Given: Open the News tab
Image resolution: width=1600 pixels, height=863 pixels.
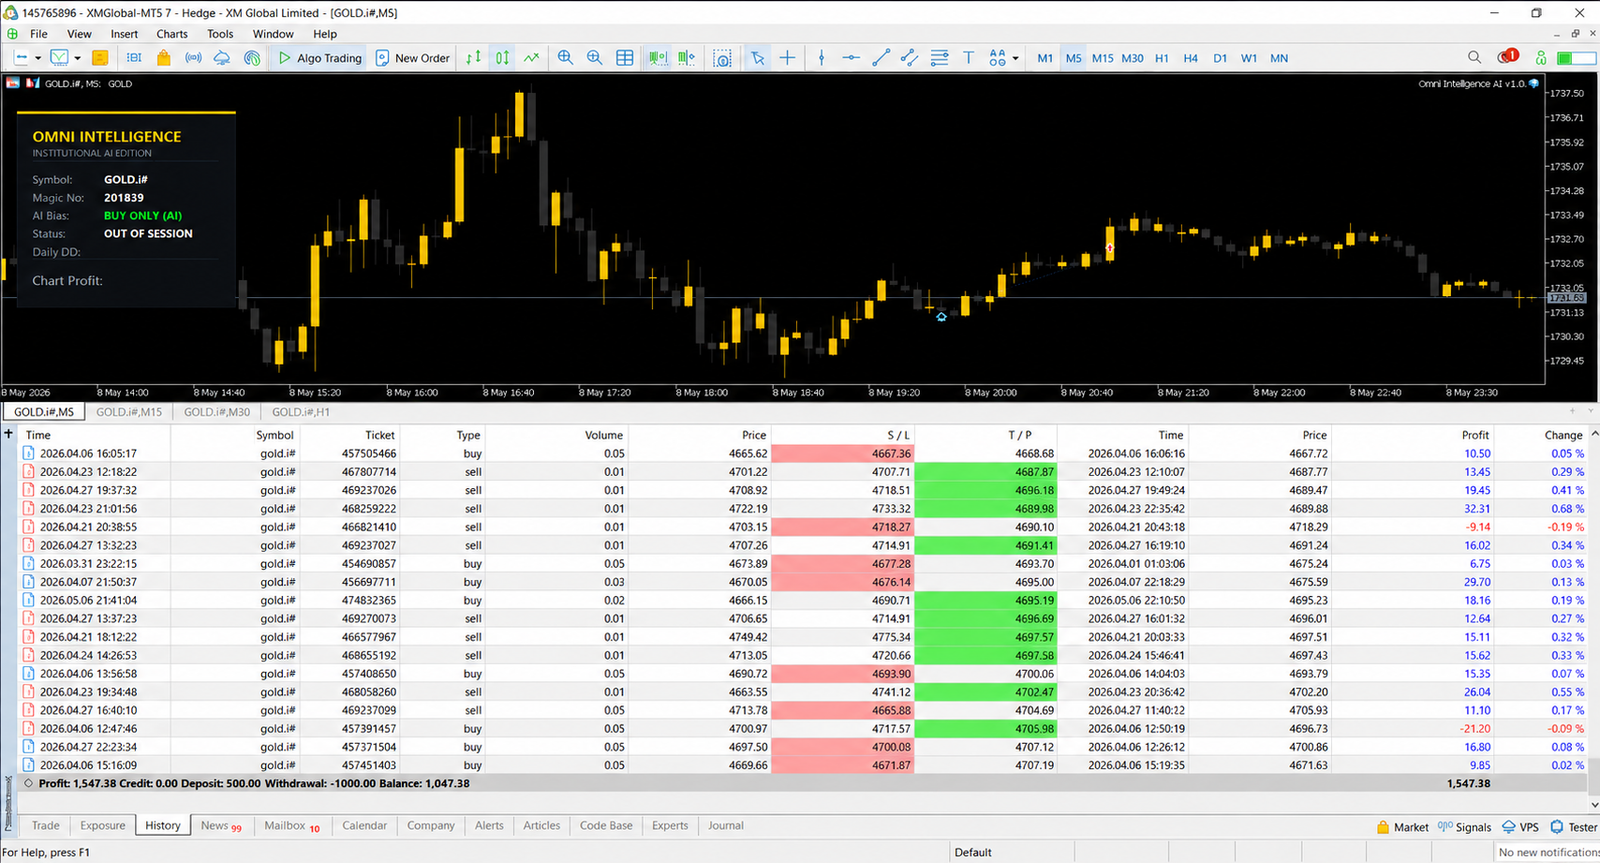Looking at the screenshot, I should pos(221,826).
